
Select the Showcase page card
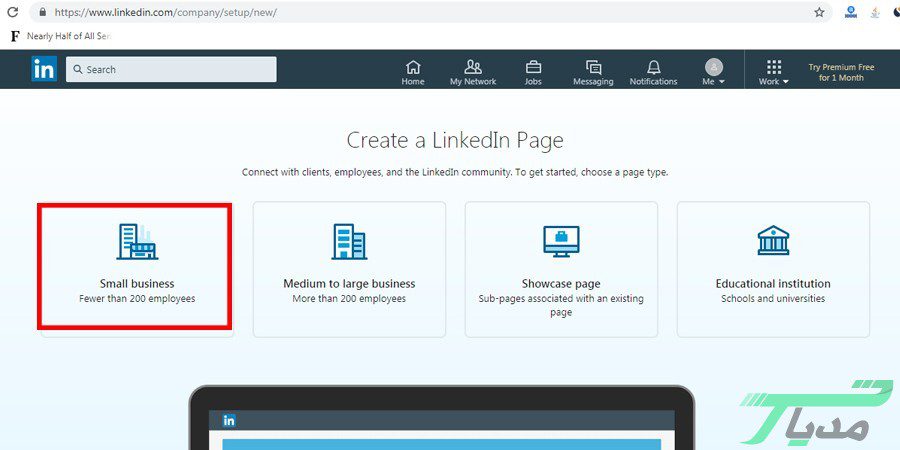(561, 267)
